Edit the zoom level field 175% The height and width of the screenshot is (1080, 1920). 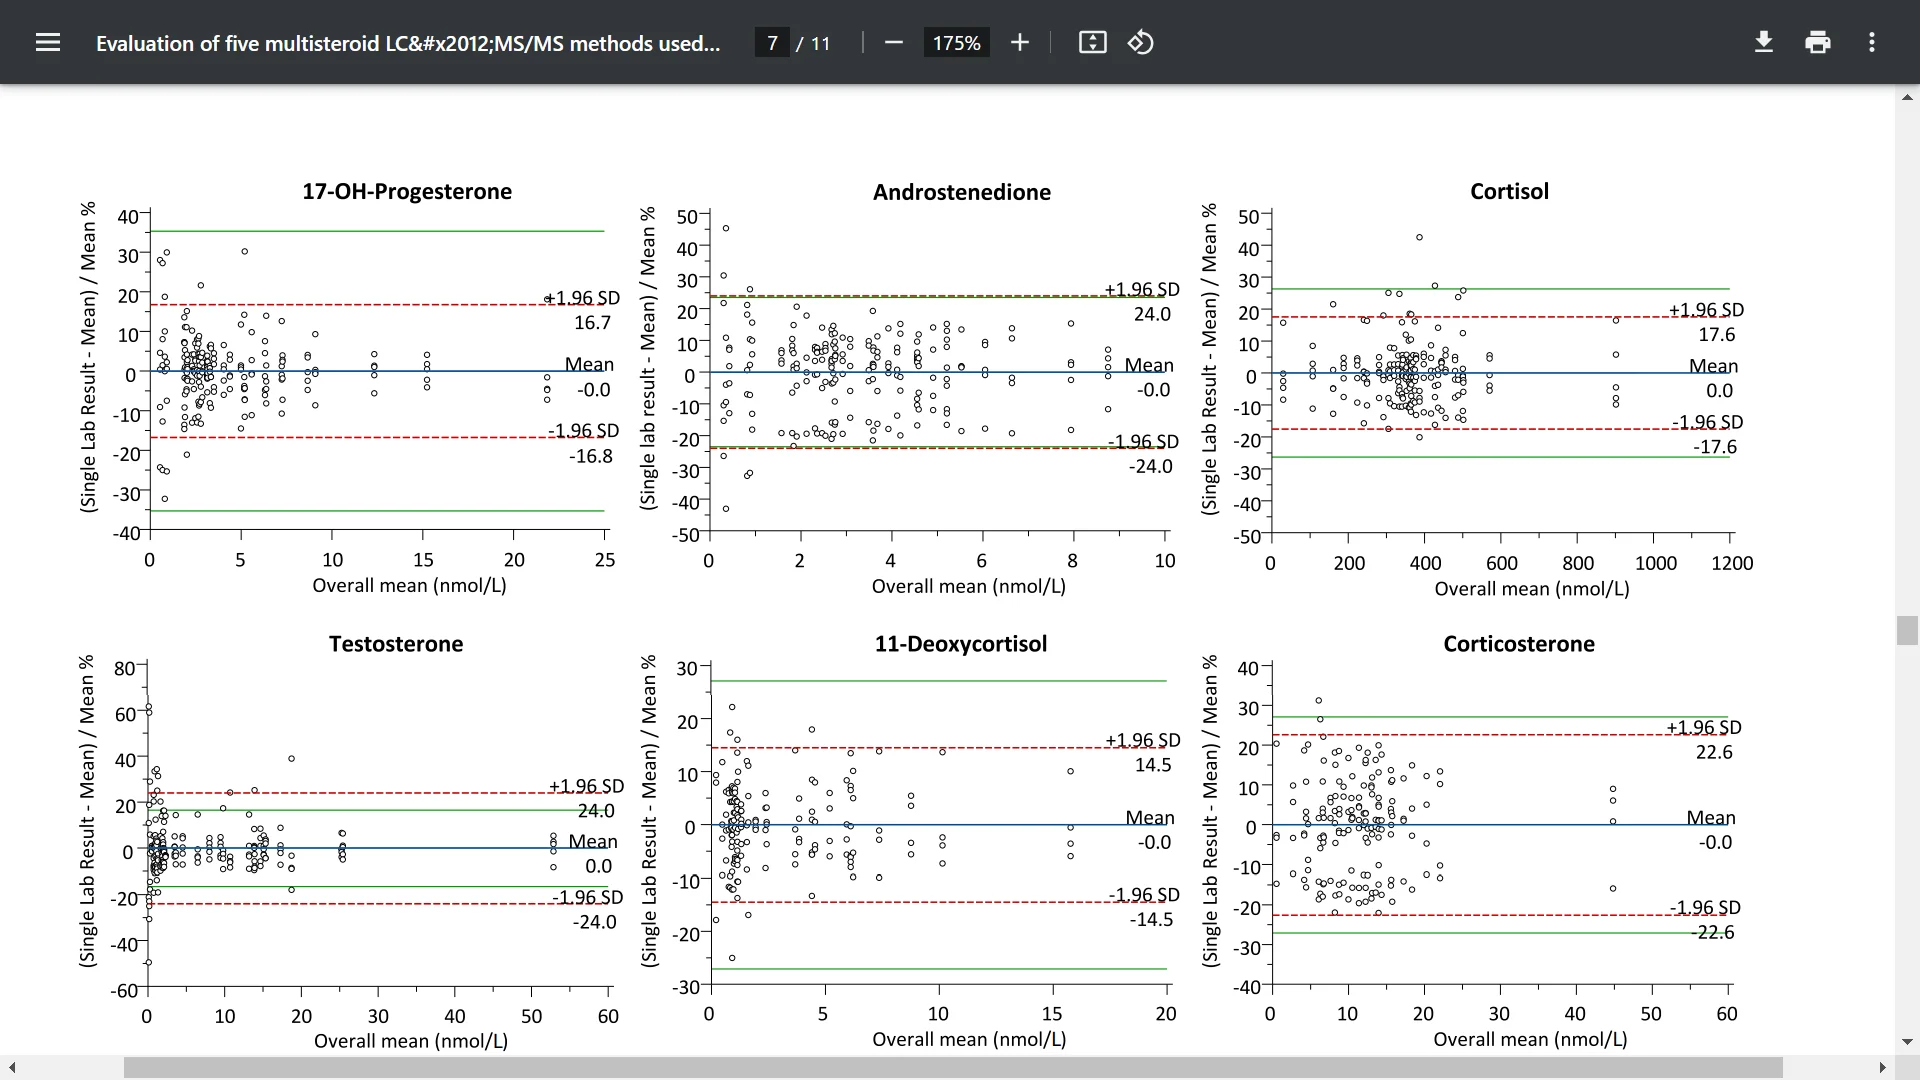956,43
